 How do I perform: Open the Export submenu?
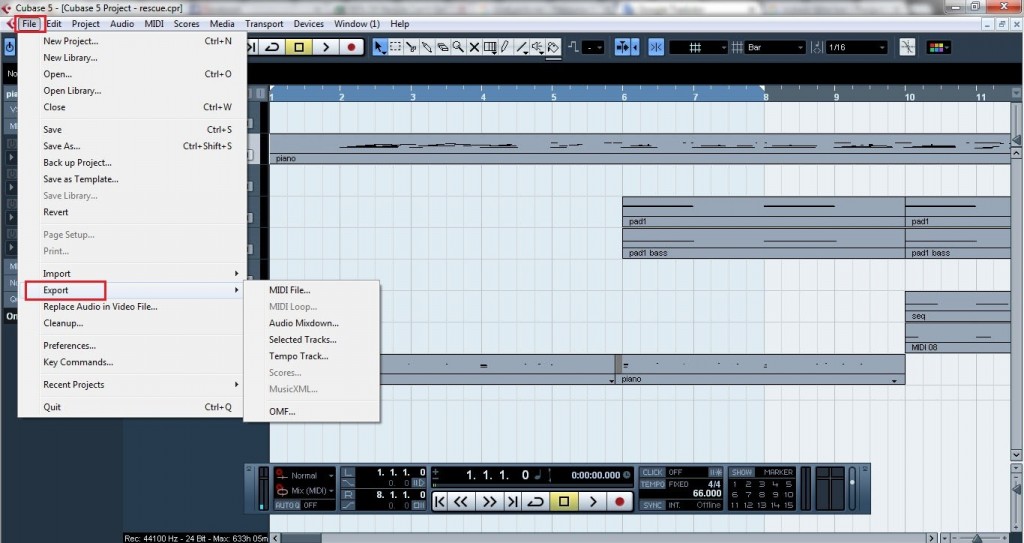133,290
